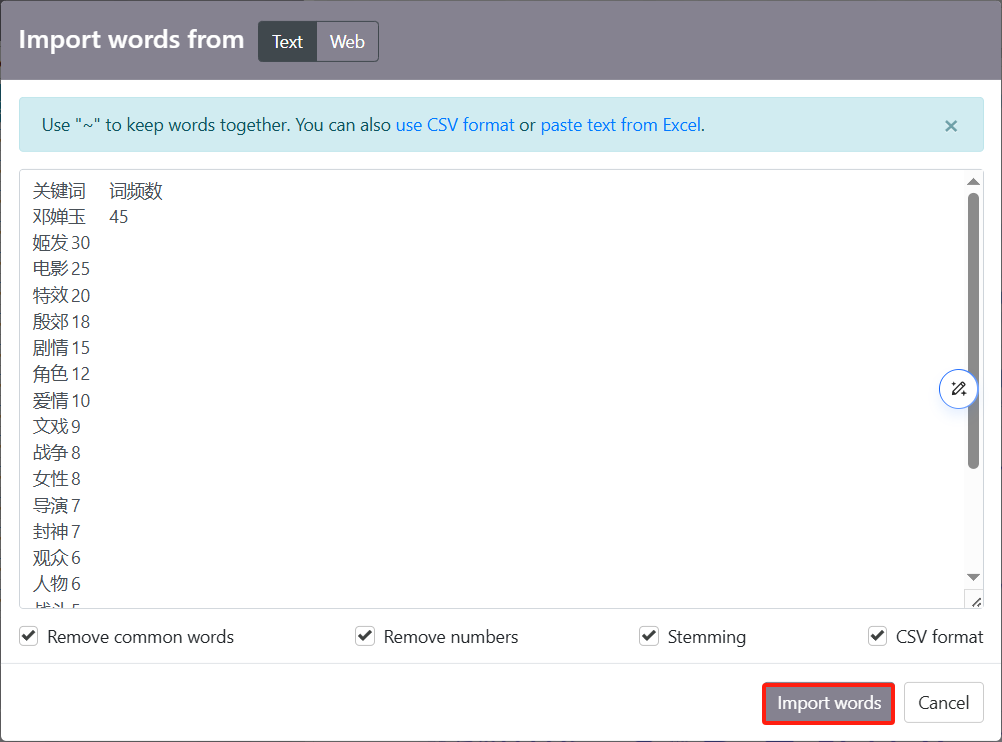Switch to the Web tab
The width and height of the screenshot is (1002, 742).
347,42
